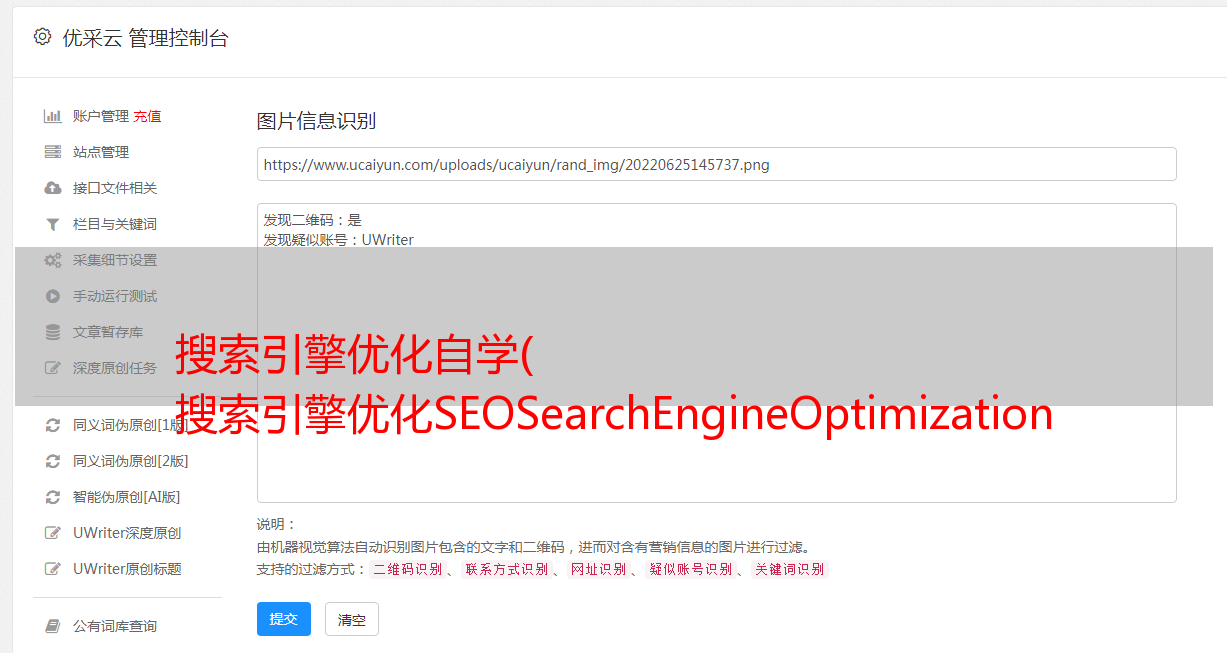Viewport: 1227px width, 653px height.
Task: Click the refresh icon for 同义词伪原创[2版]
Action: click(x=53, y=461)
